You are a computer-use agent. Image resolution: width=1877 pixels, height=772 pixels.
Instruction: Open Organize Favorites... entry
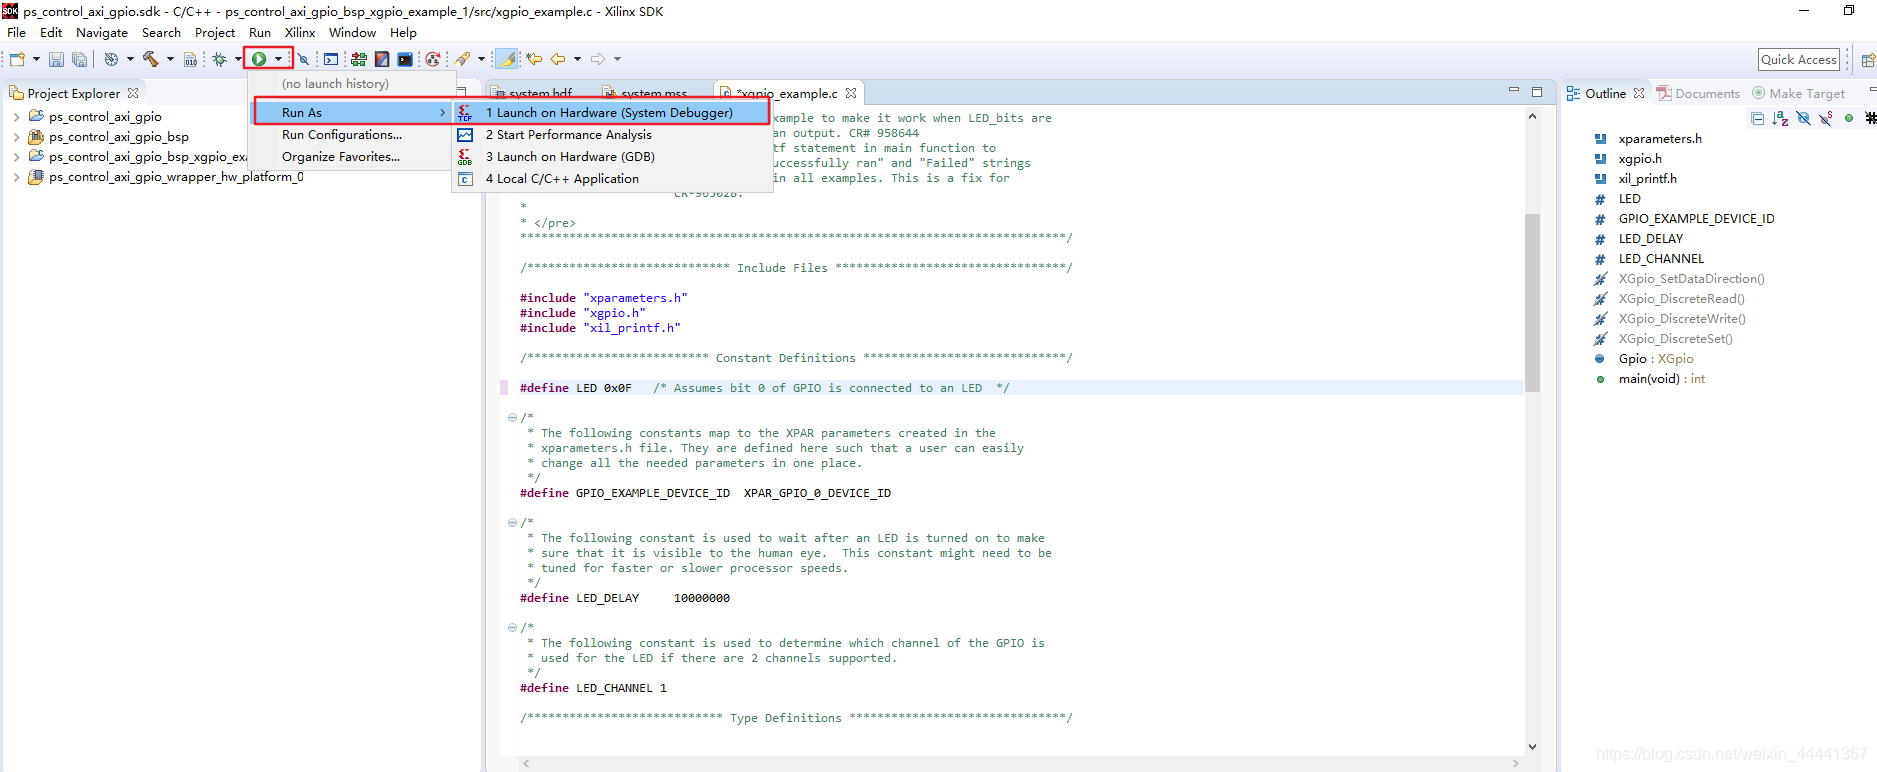point(351,157)
